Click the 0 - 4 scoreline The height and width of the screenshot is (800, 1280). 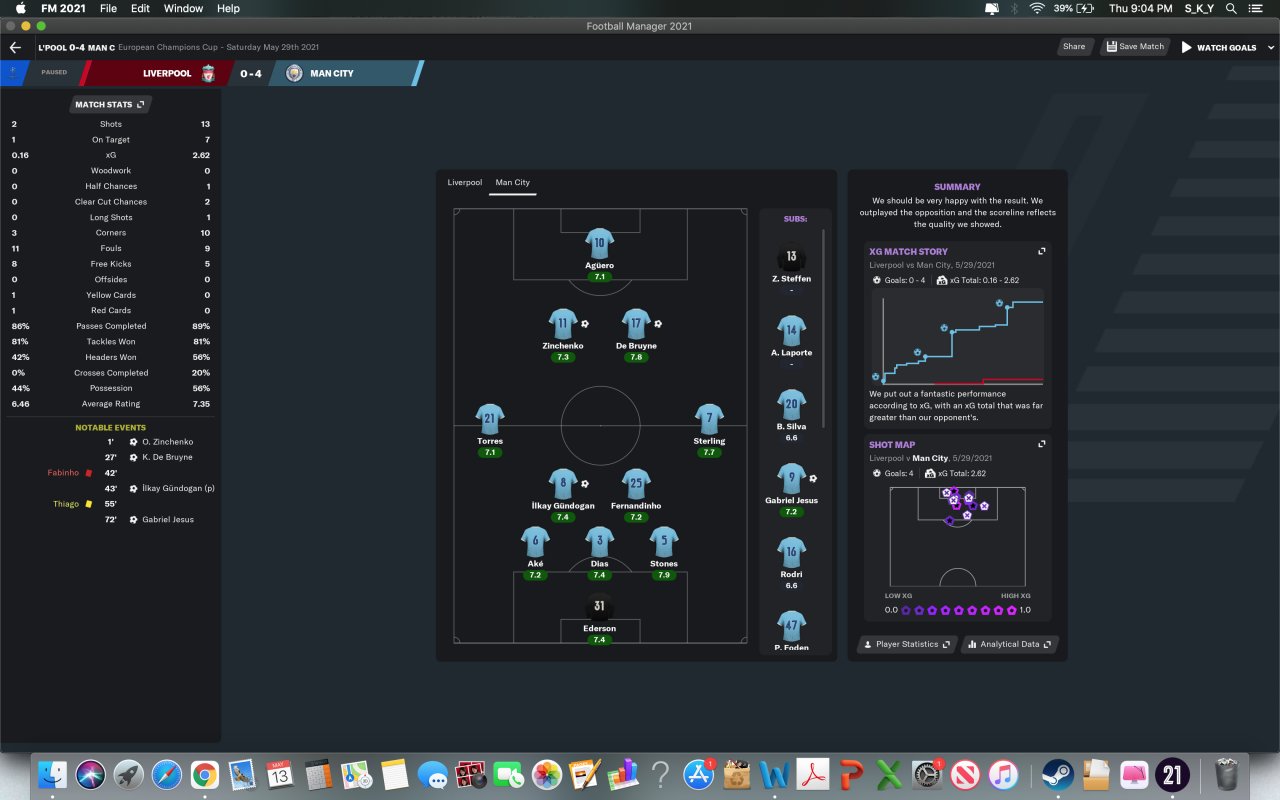tap(250, 73)
